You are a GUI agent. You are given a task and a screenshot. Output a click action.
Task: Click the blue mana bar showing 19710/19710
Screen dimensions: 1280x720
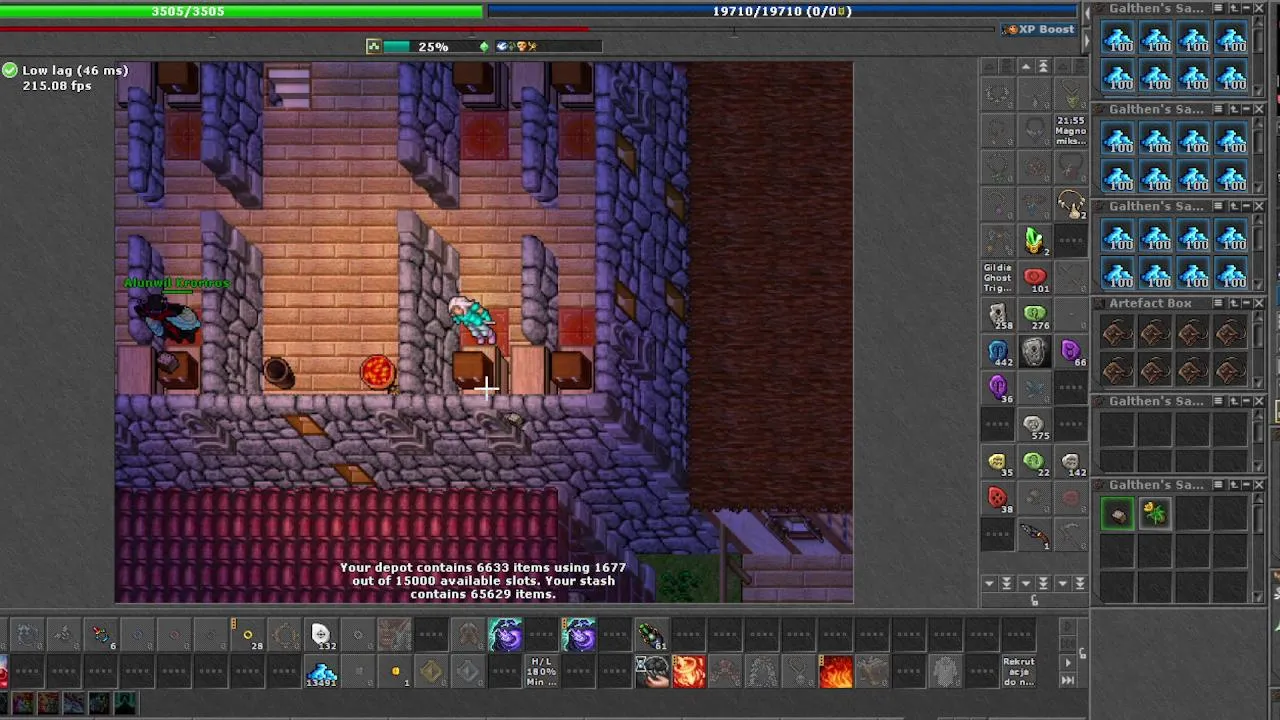[783, 11]
